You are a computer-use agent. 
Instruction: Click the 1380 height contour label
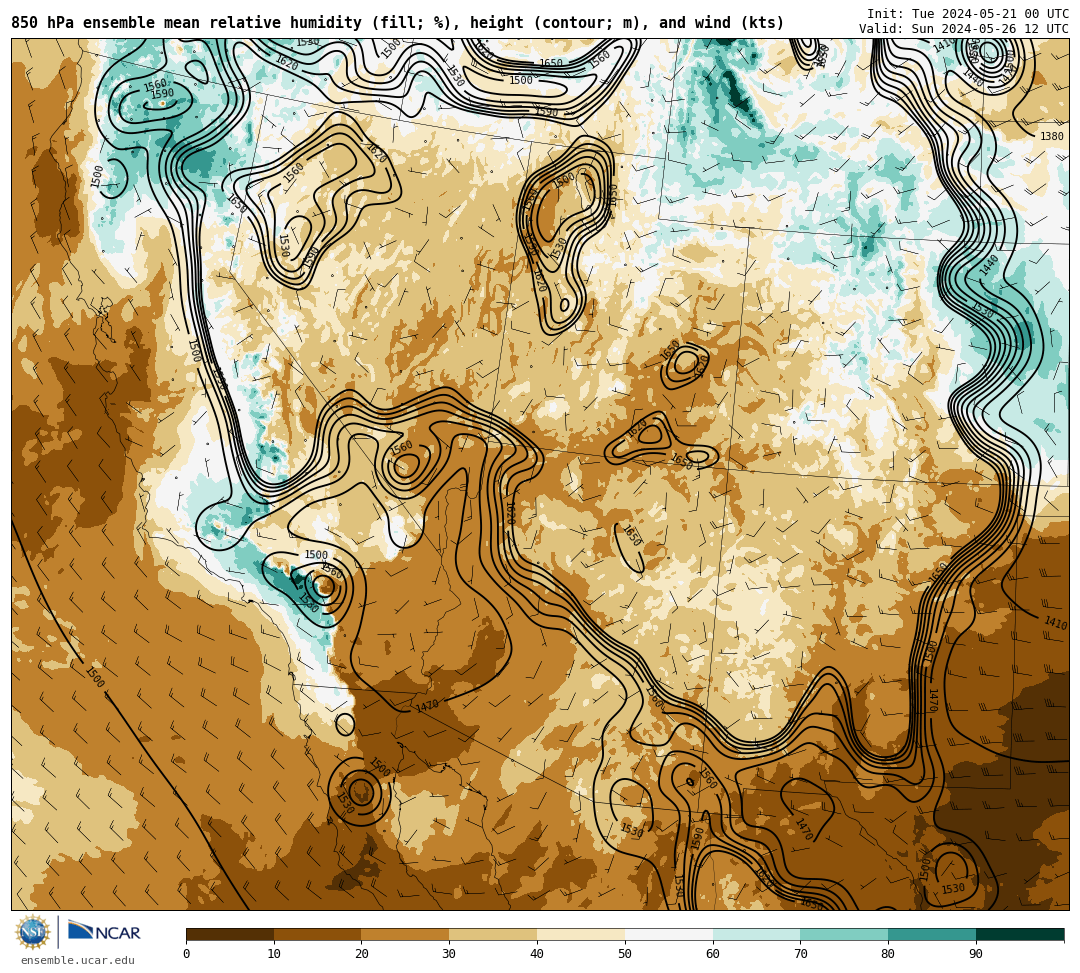[x=1052, y=136]
